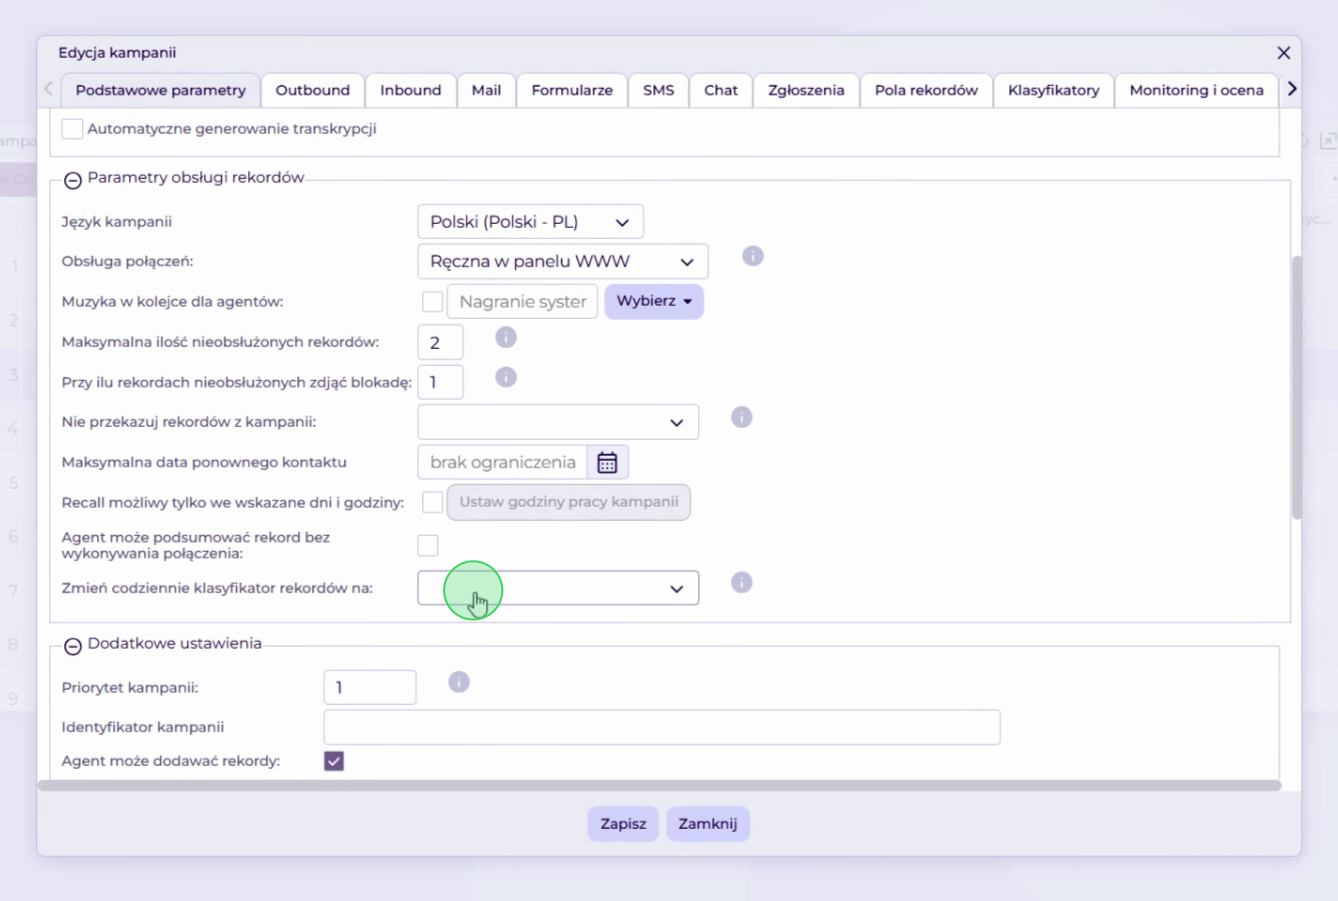
Task: Click info icon next to Obsługa połączeń
Action: tap(753, 257)
